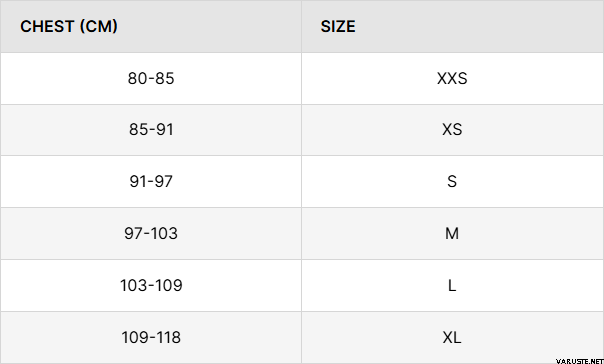Click the border line above XL row
The image size is (604, 364).
302,312
